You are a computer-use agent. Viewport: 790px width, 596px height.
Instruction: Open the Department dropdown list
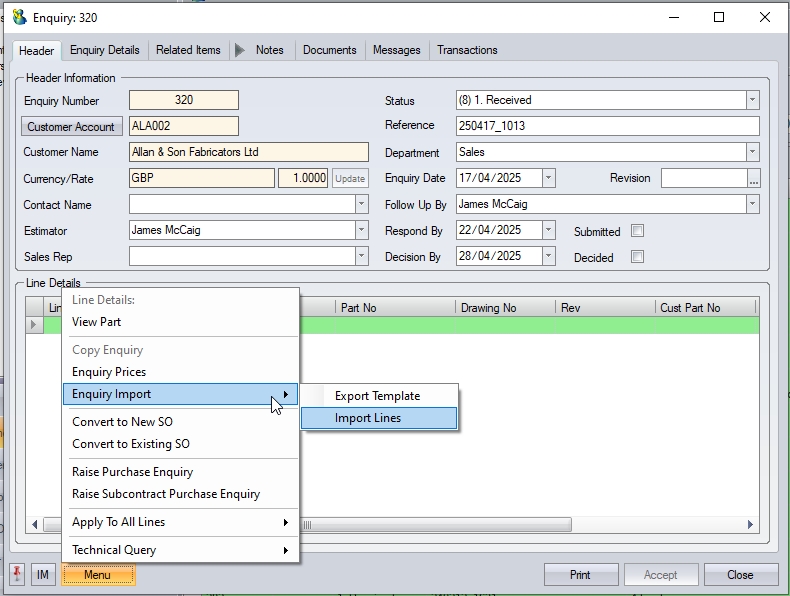(752, 152)
